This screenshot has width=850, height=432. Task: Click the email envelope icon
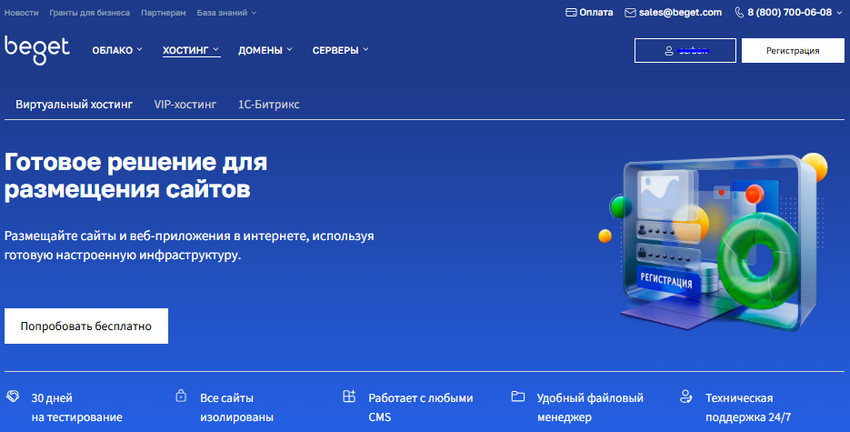pos(630,12)
